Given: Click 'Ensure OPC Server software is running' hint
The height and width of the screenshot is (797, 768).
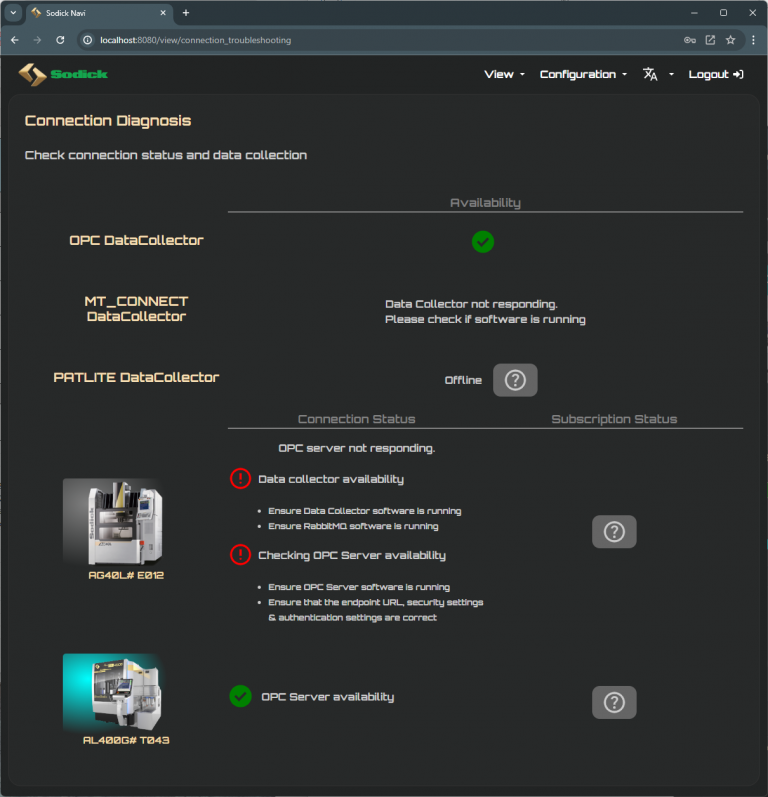Looking at the screenshot, I should point(359,587).
